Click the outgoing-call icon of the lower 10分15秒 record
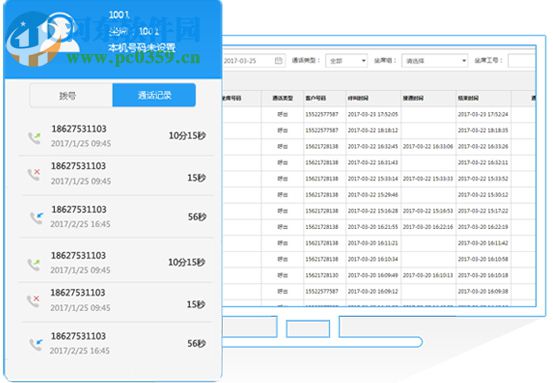The image size is (553, 383). (34, 264)
